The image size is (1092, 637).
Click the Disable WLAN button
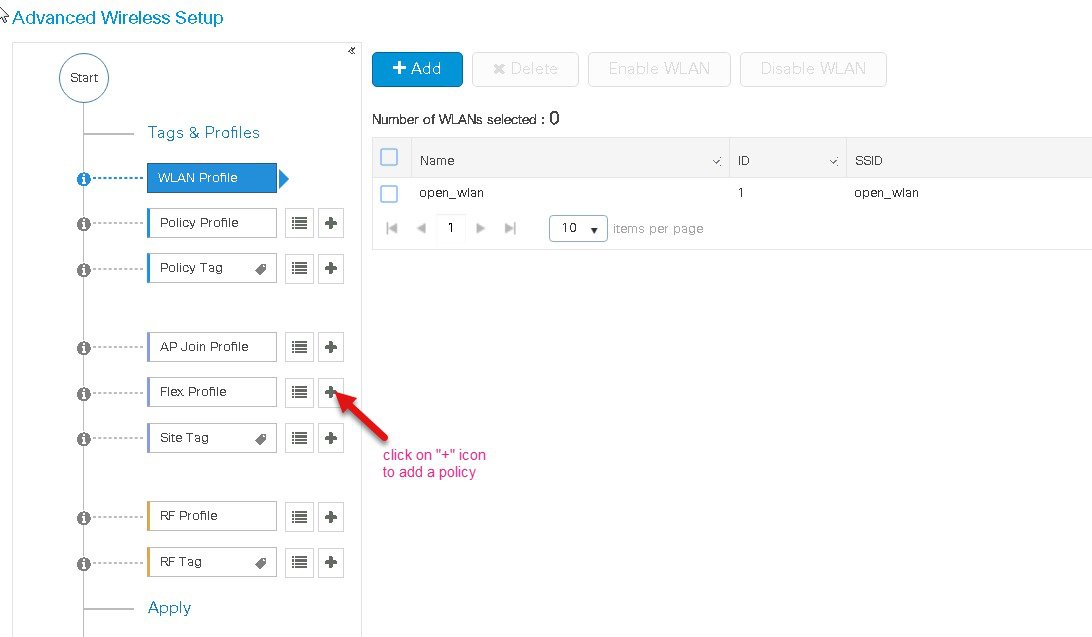tap(813, 69)
